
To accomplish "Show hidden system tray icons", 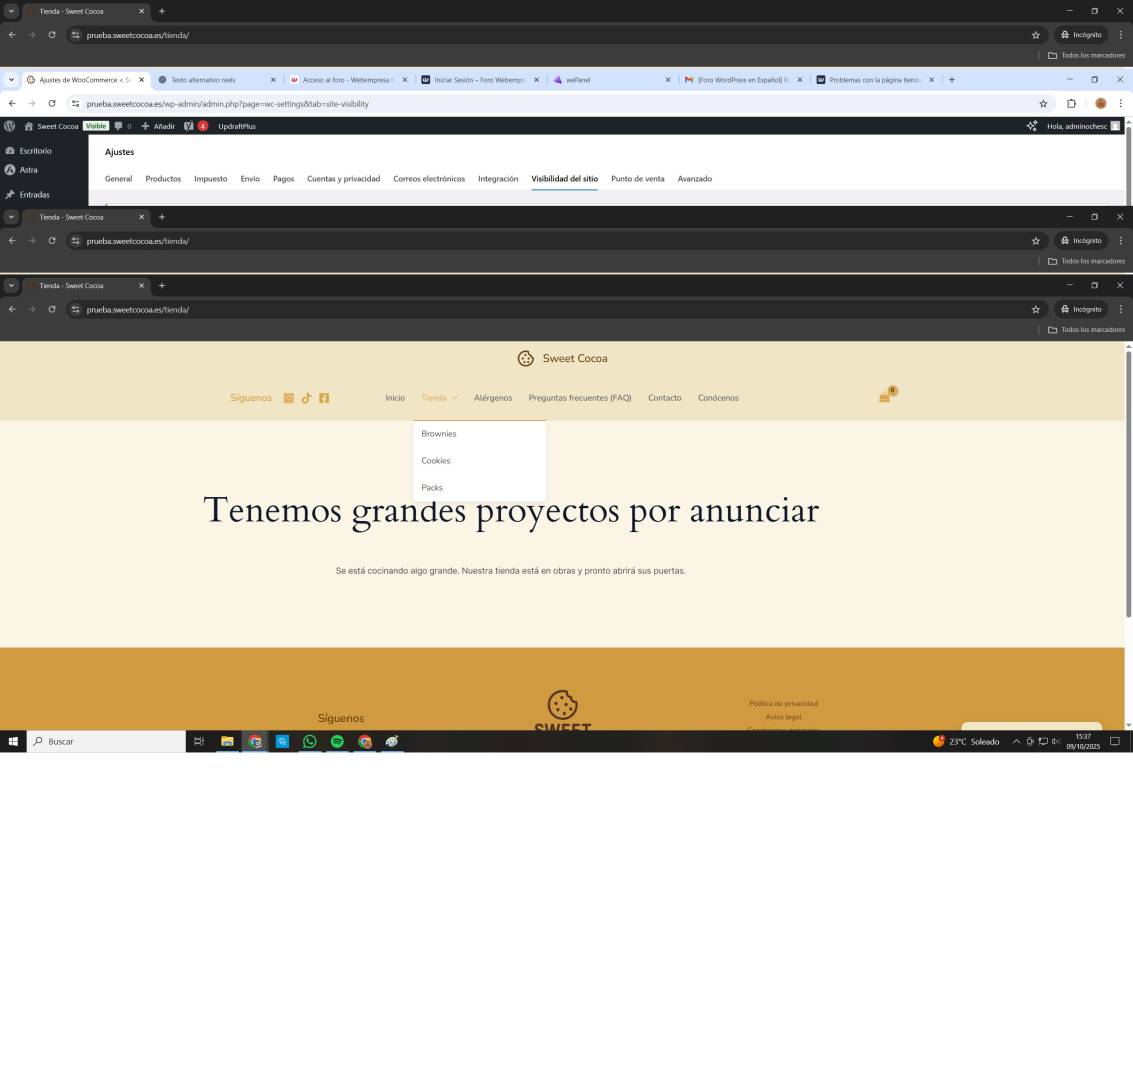I will pos(1016,741).
